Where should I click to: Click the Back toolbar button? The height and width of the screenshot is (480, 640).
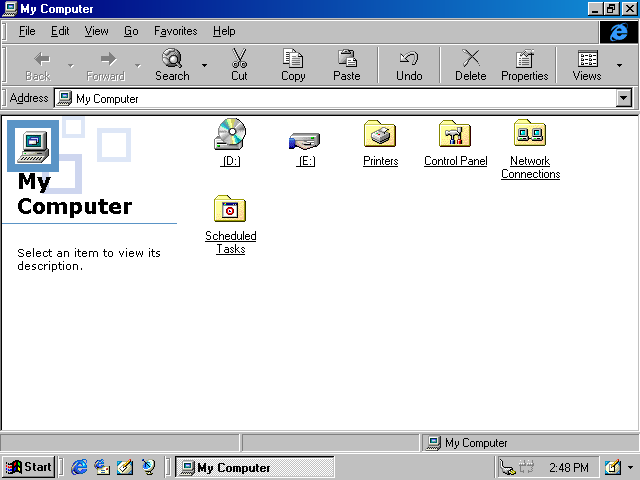coord(38,65)
